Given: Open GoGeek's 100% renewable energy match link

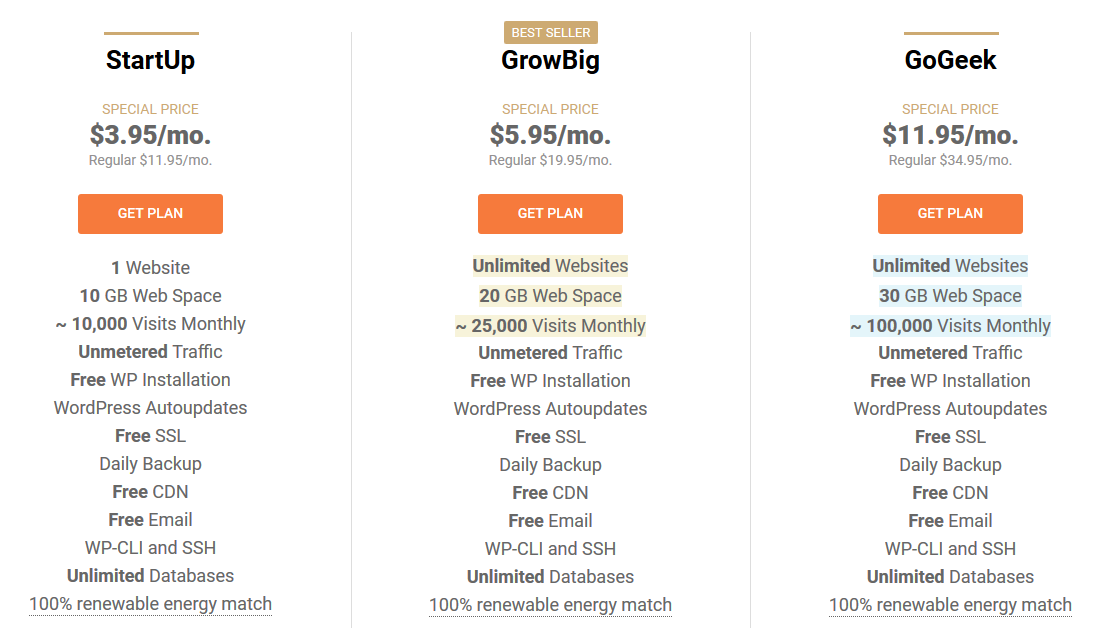Looking at the screenshot, I should tap(950, 605).
